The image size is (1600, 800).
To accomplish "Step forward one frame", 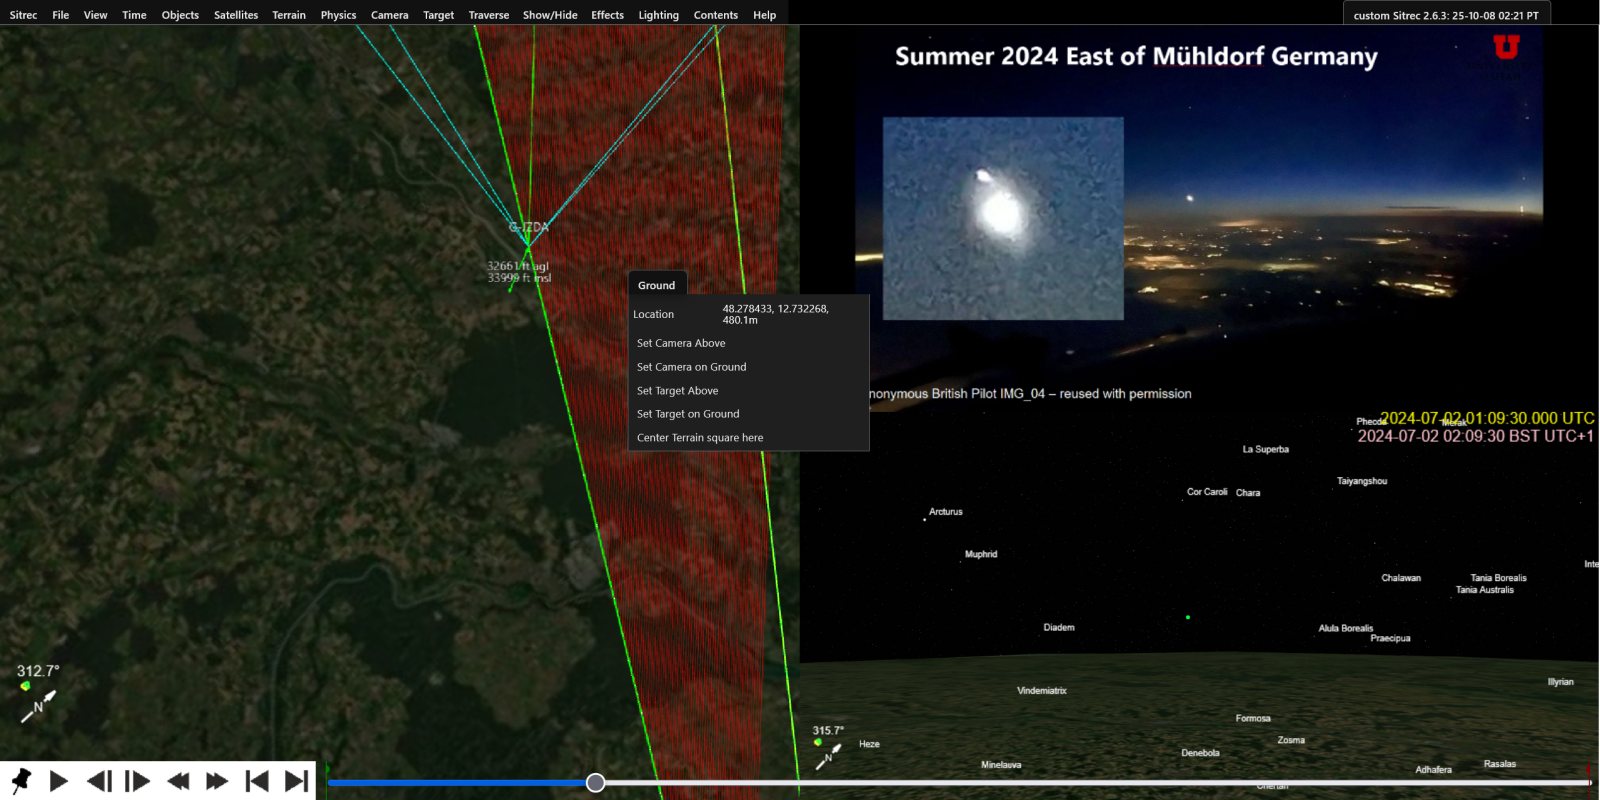I will 138,781.
